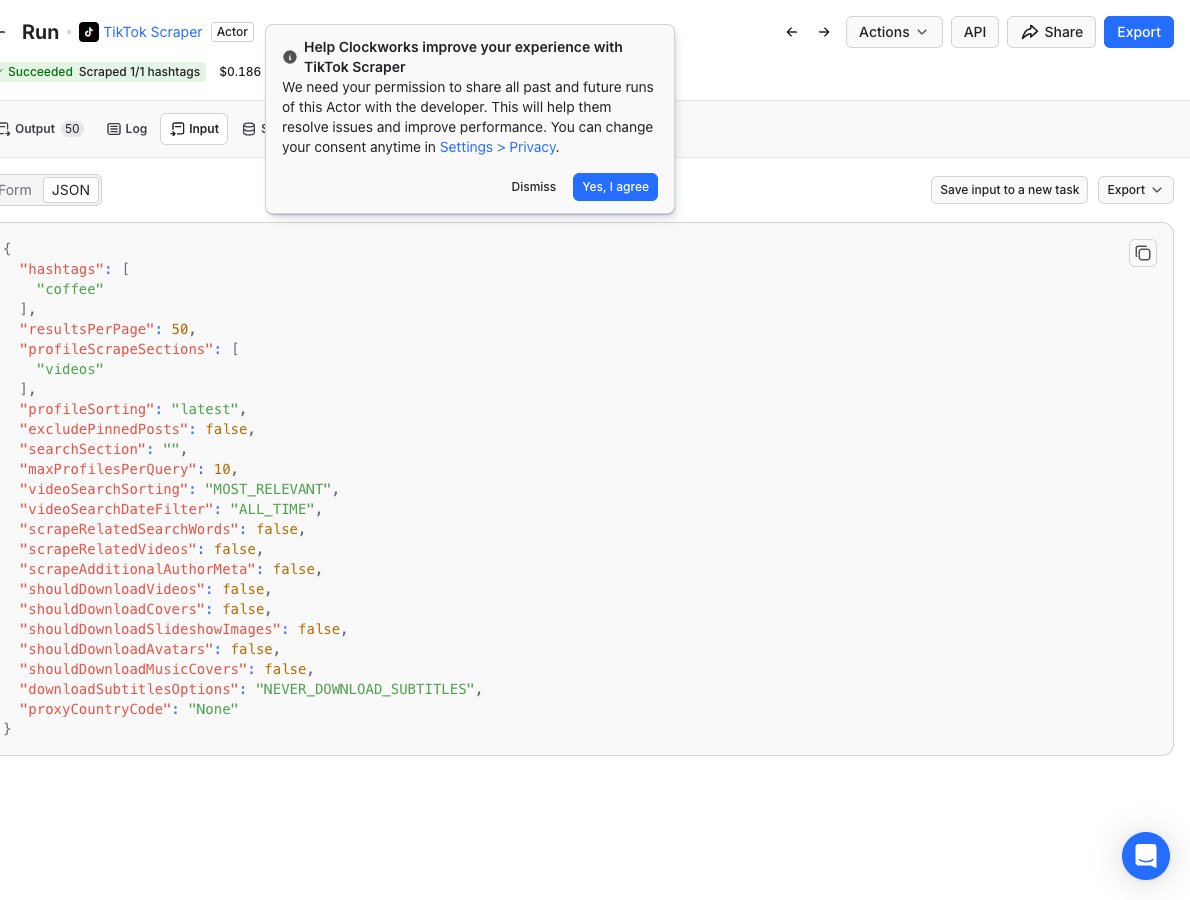Open the Export dropdown above JSON

pyautogui.click(x=1135, y=190)
